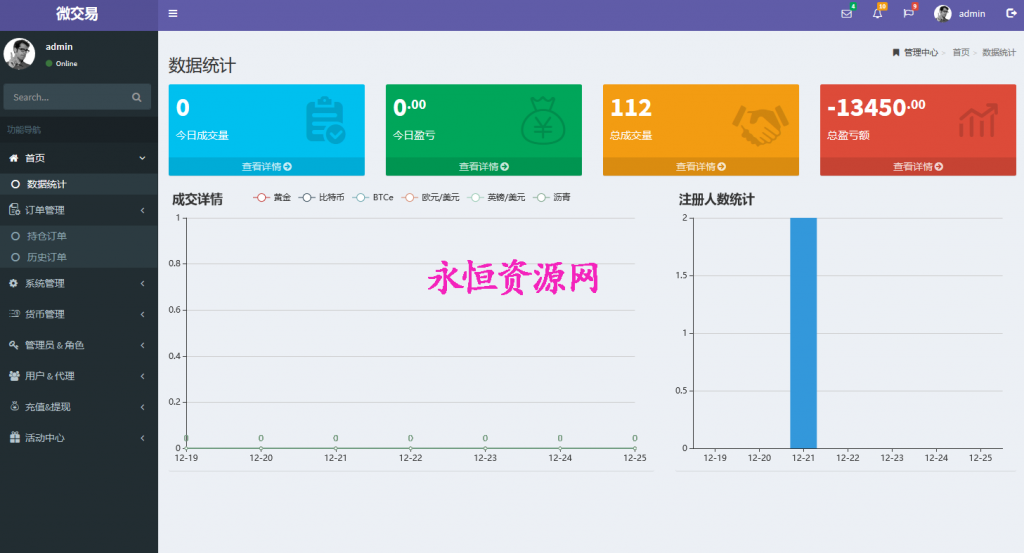Click the sidebar Search input field

[x=65, y=97]
